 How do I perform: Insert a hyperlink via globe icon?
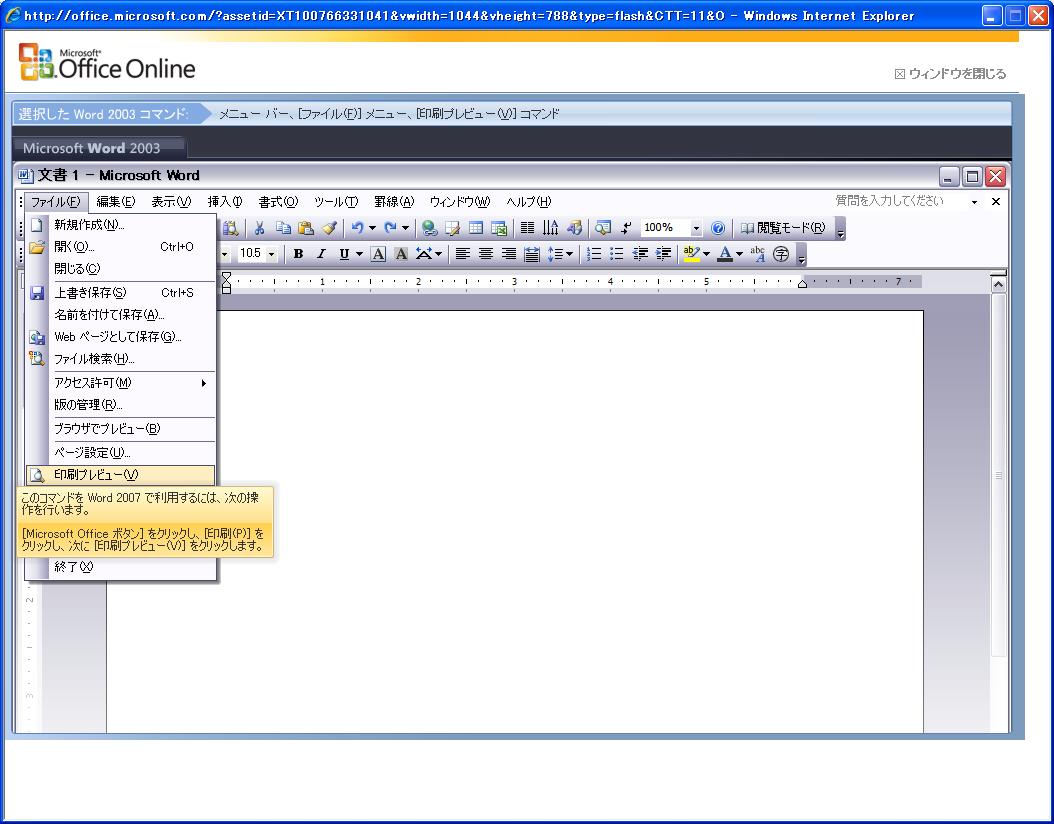[x=430, y=228]
